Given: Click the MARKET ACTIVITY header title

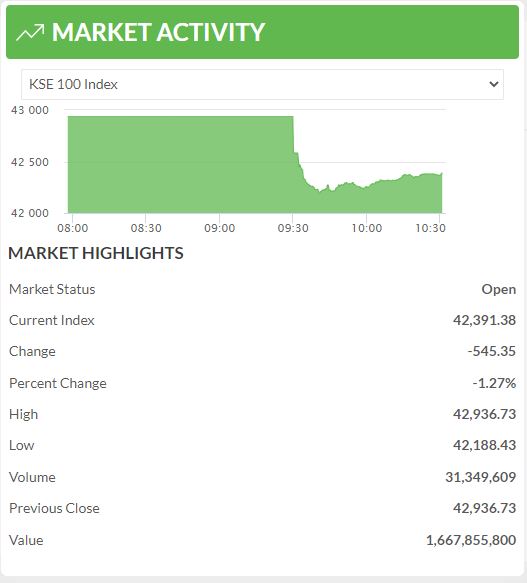Looking at the screenshot, I should point(158,32).
